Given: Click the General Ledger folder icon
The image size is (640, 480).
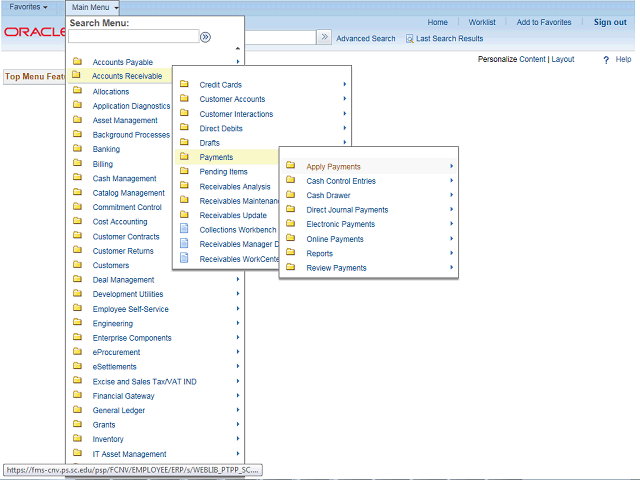Looking at the screenshot, I should pos(77,410).
